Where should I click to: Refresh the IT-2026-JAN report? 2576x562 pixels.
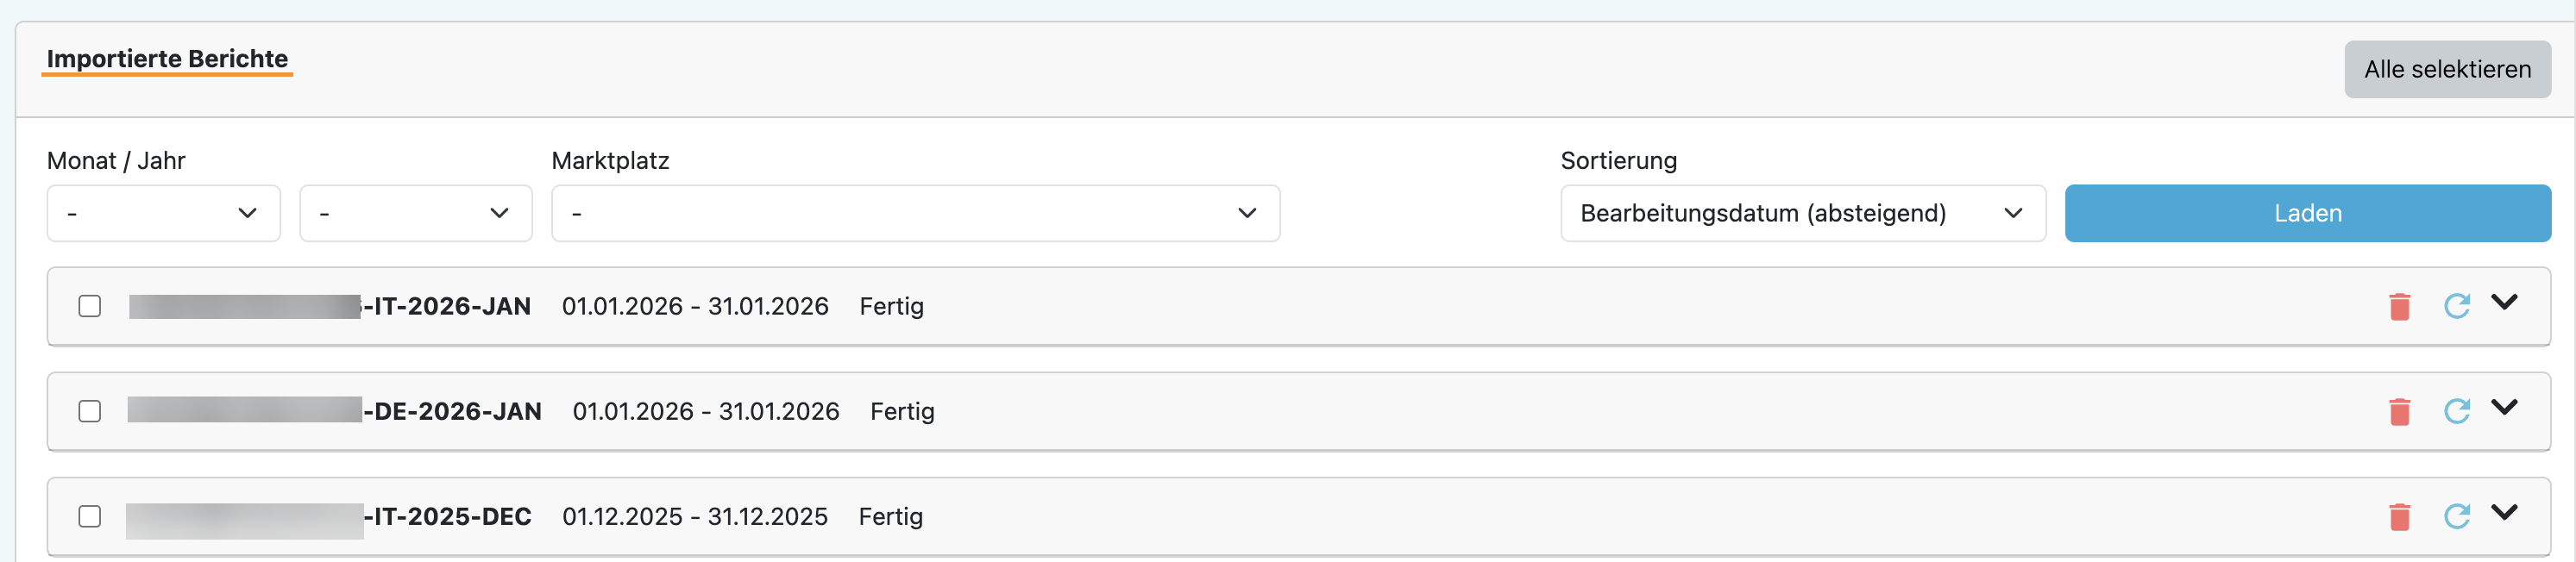click(x=2456, y=306)
